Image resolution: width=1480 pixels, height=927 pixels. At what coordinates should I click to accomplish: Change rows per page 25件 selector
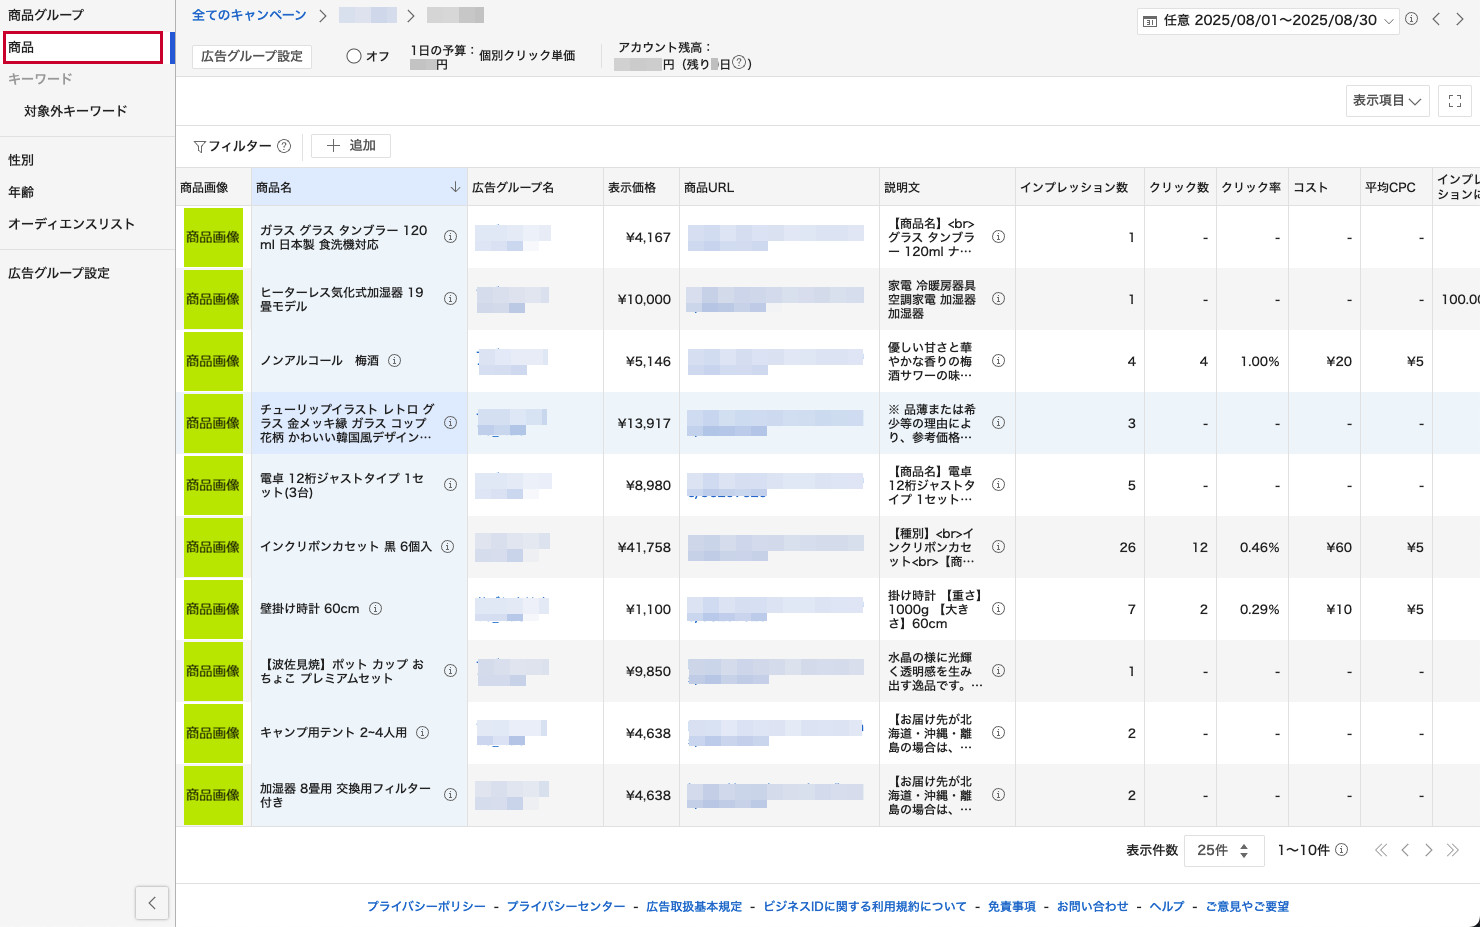tap(1224, 851)
